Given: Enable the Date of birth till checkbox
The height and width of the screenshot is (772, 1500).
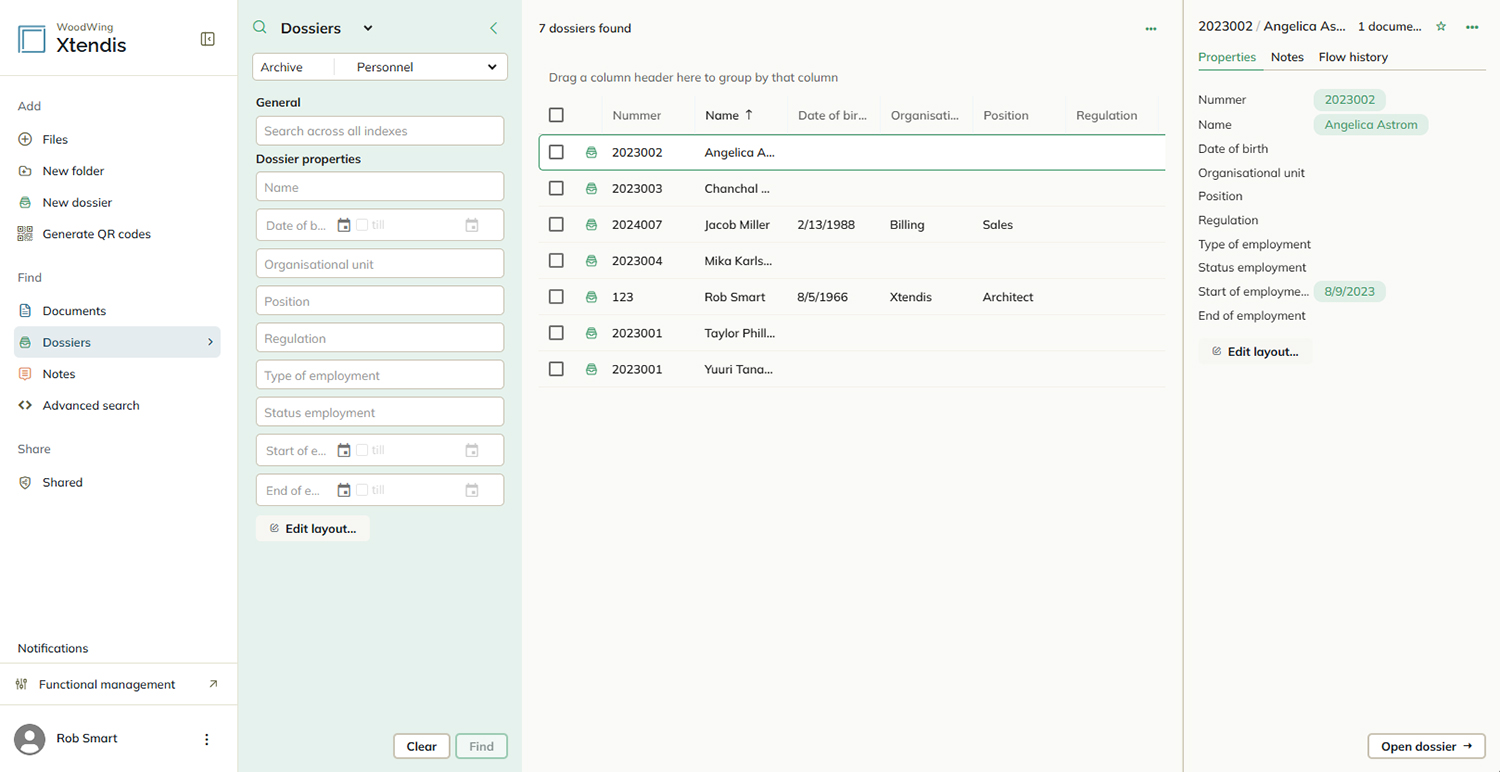Looking at the screenshot, I should click(362, 225).
